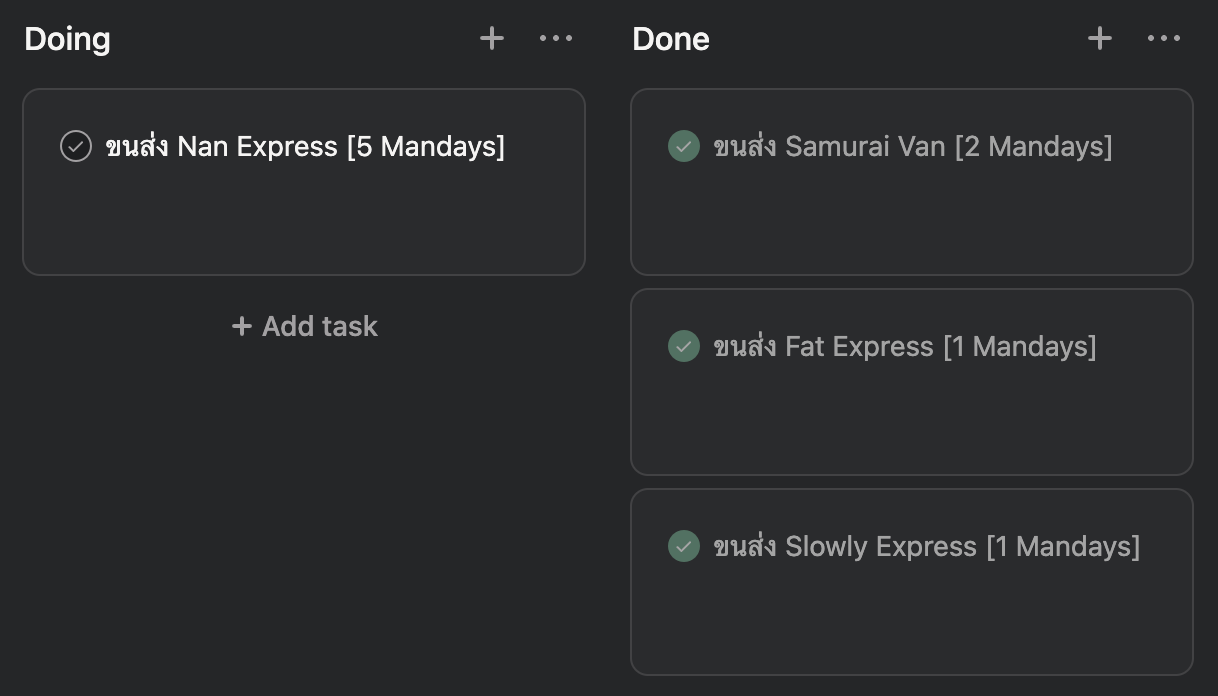Open more options menu for Doing column
Screen dimensions: 1218x696
556,39
